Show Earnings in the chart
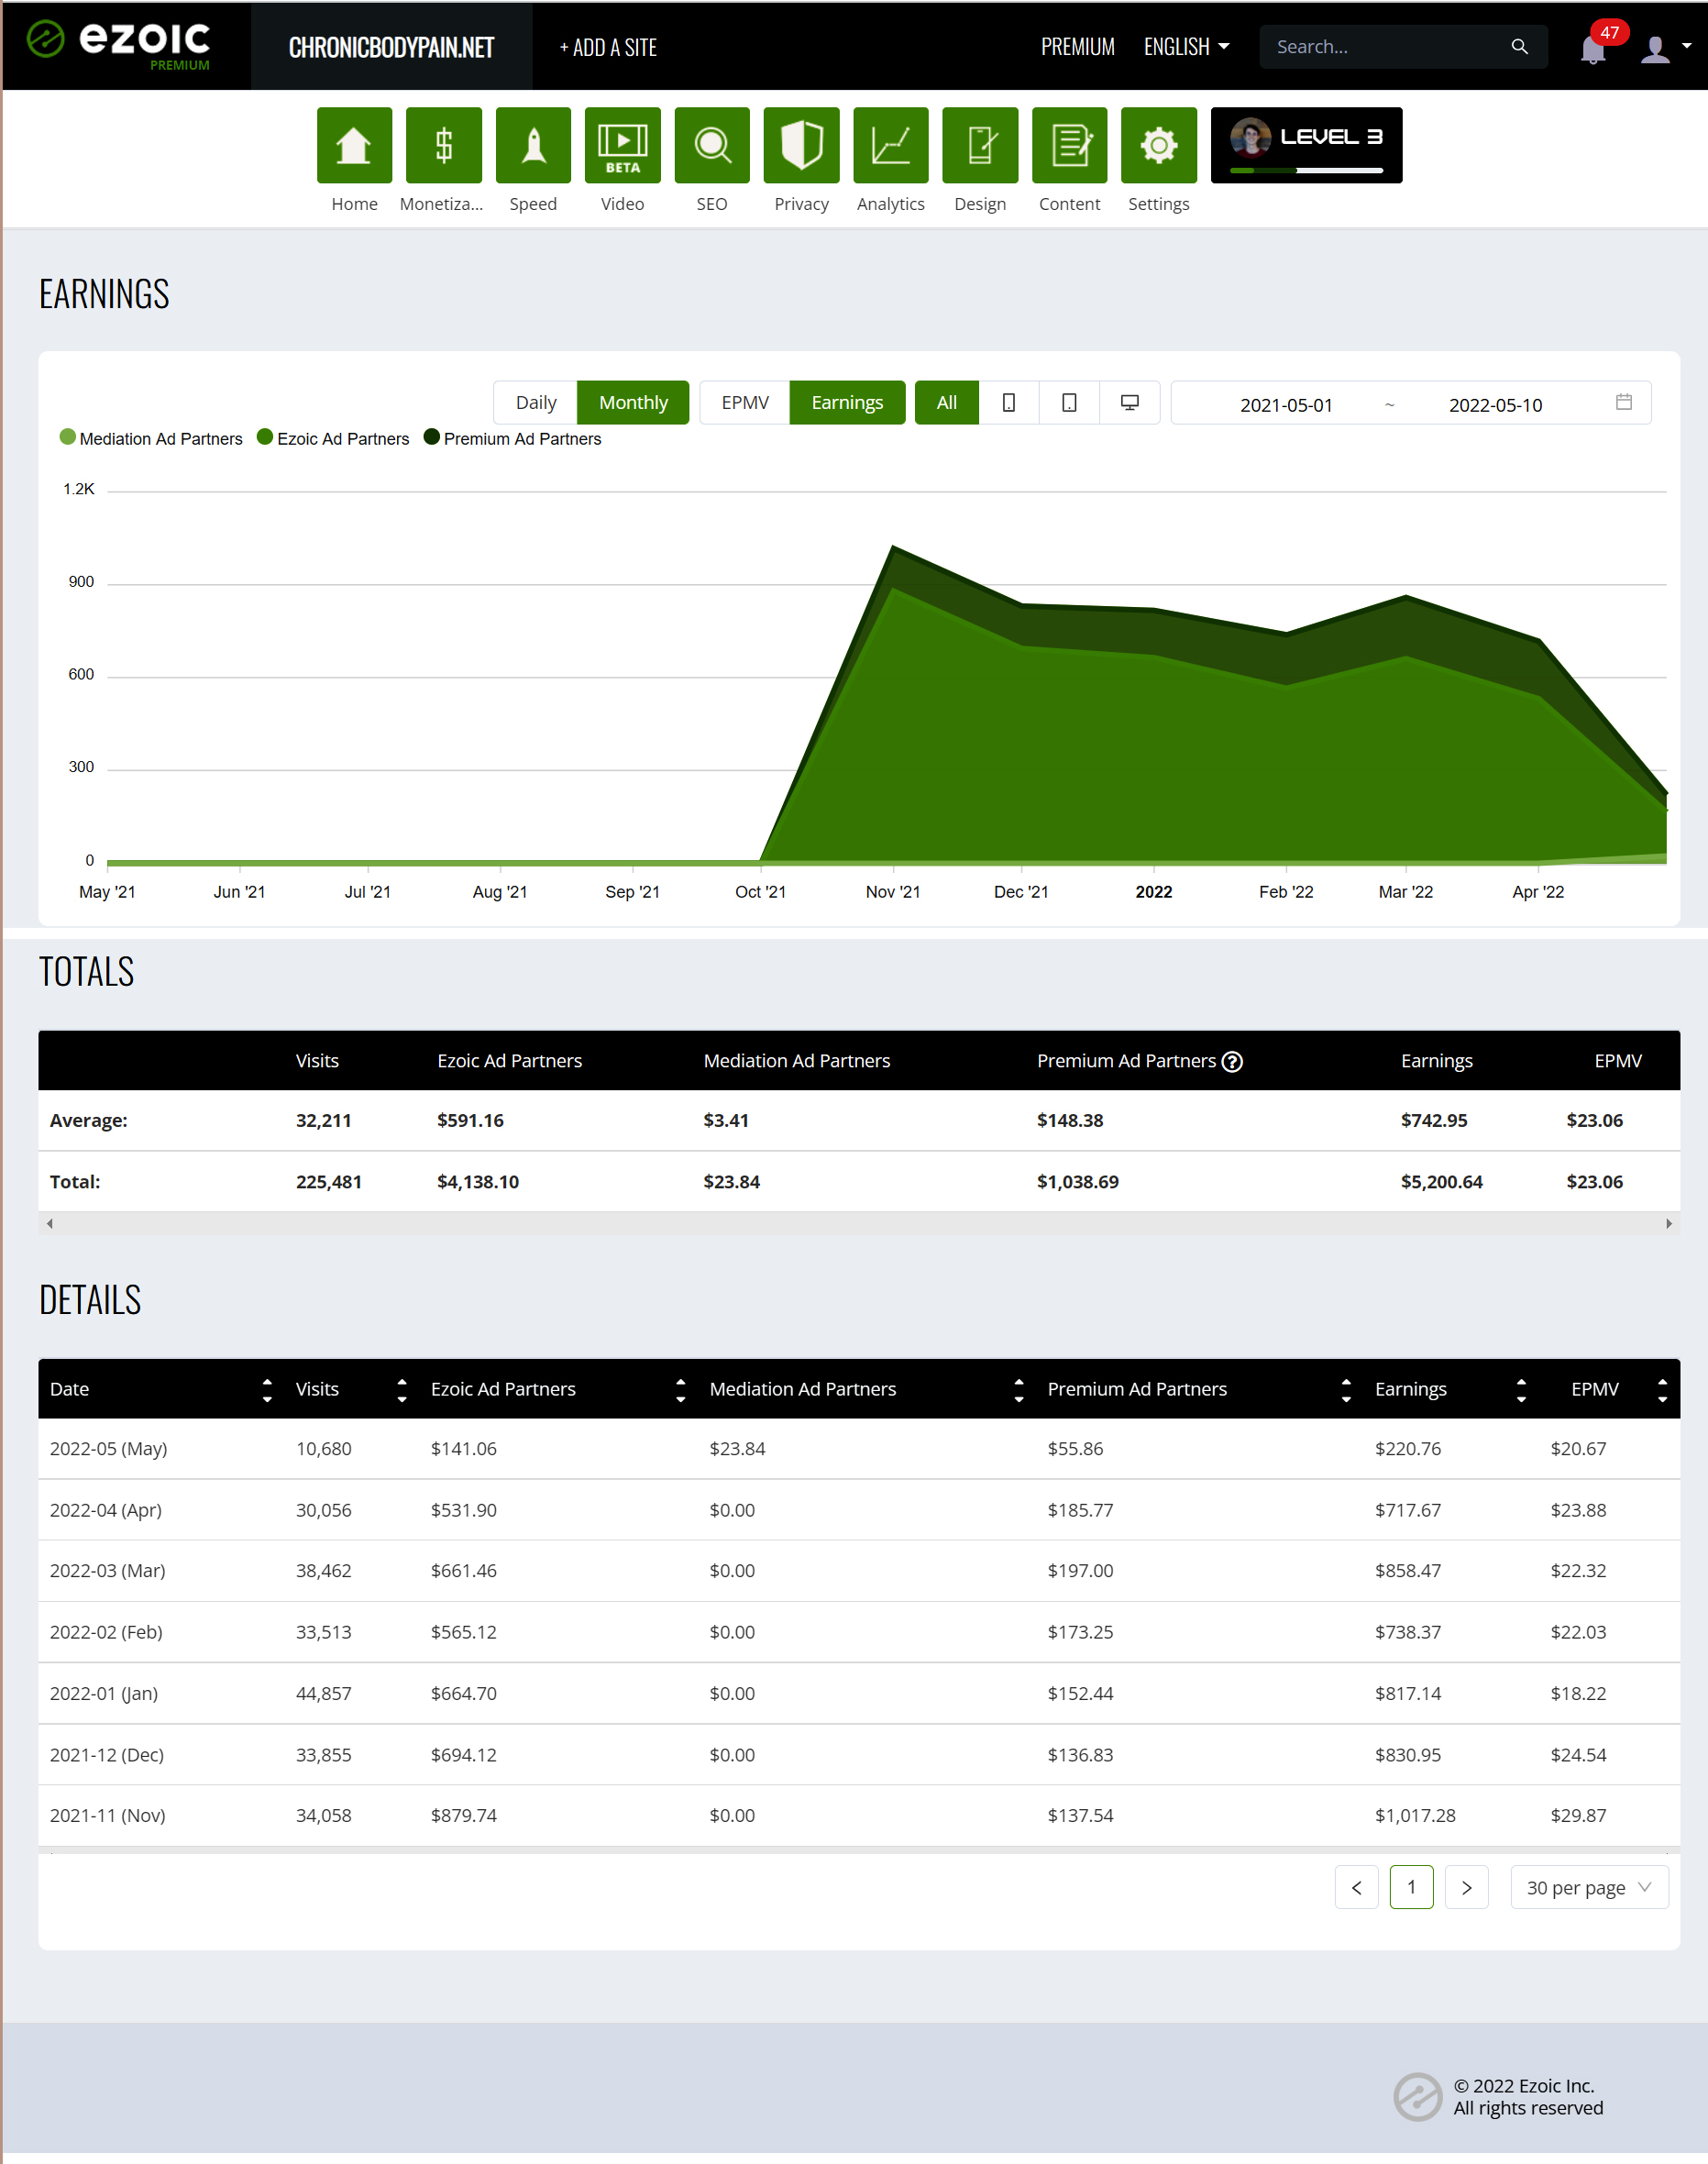The width and height of the screenshot is (1708, 2164). click(847, 403)
